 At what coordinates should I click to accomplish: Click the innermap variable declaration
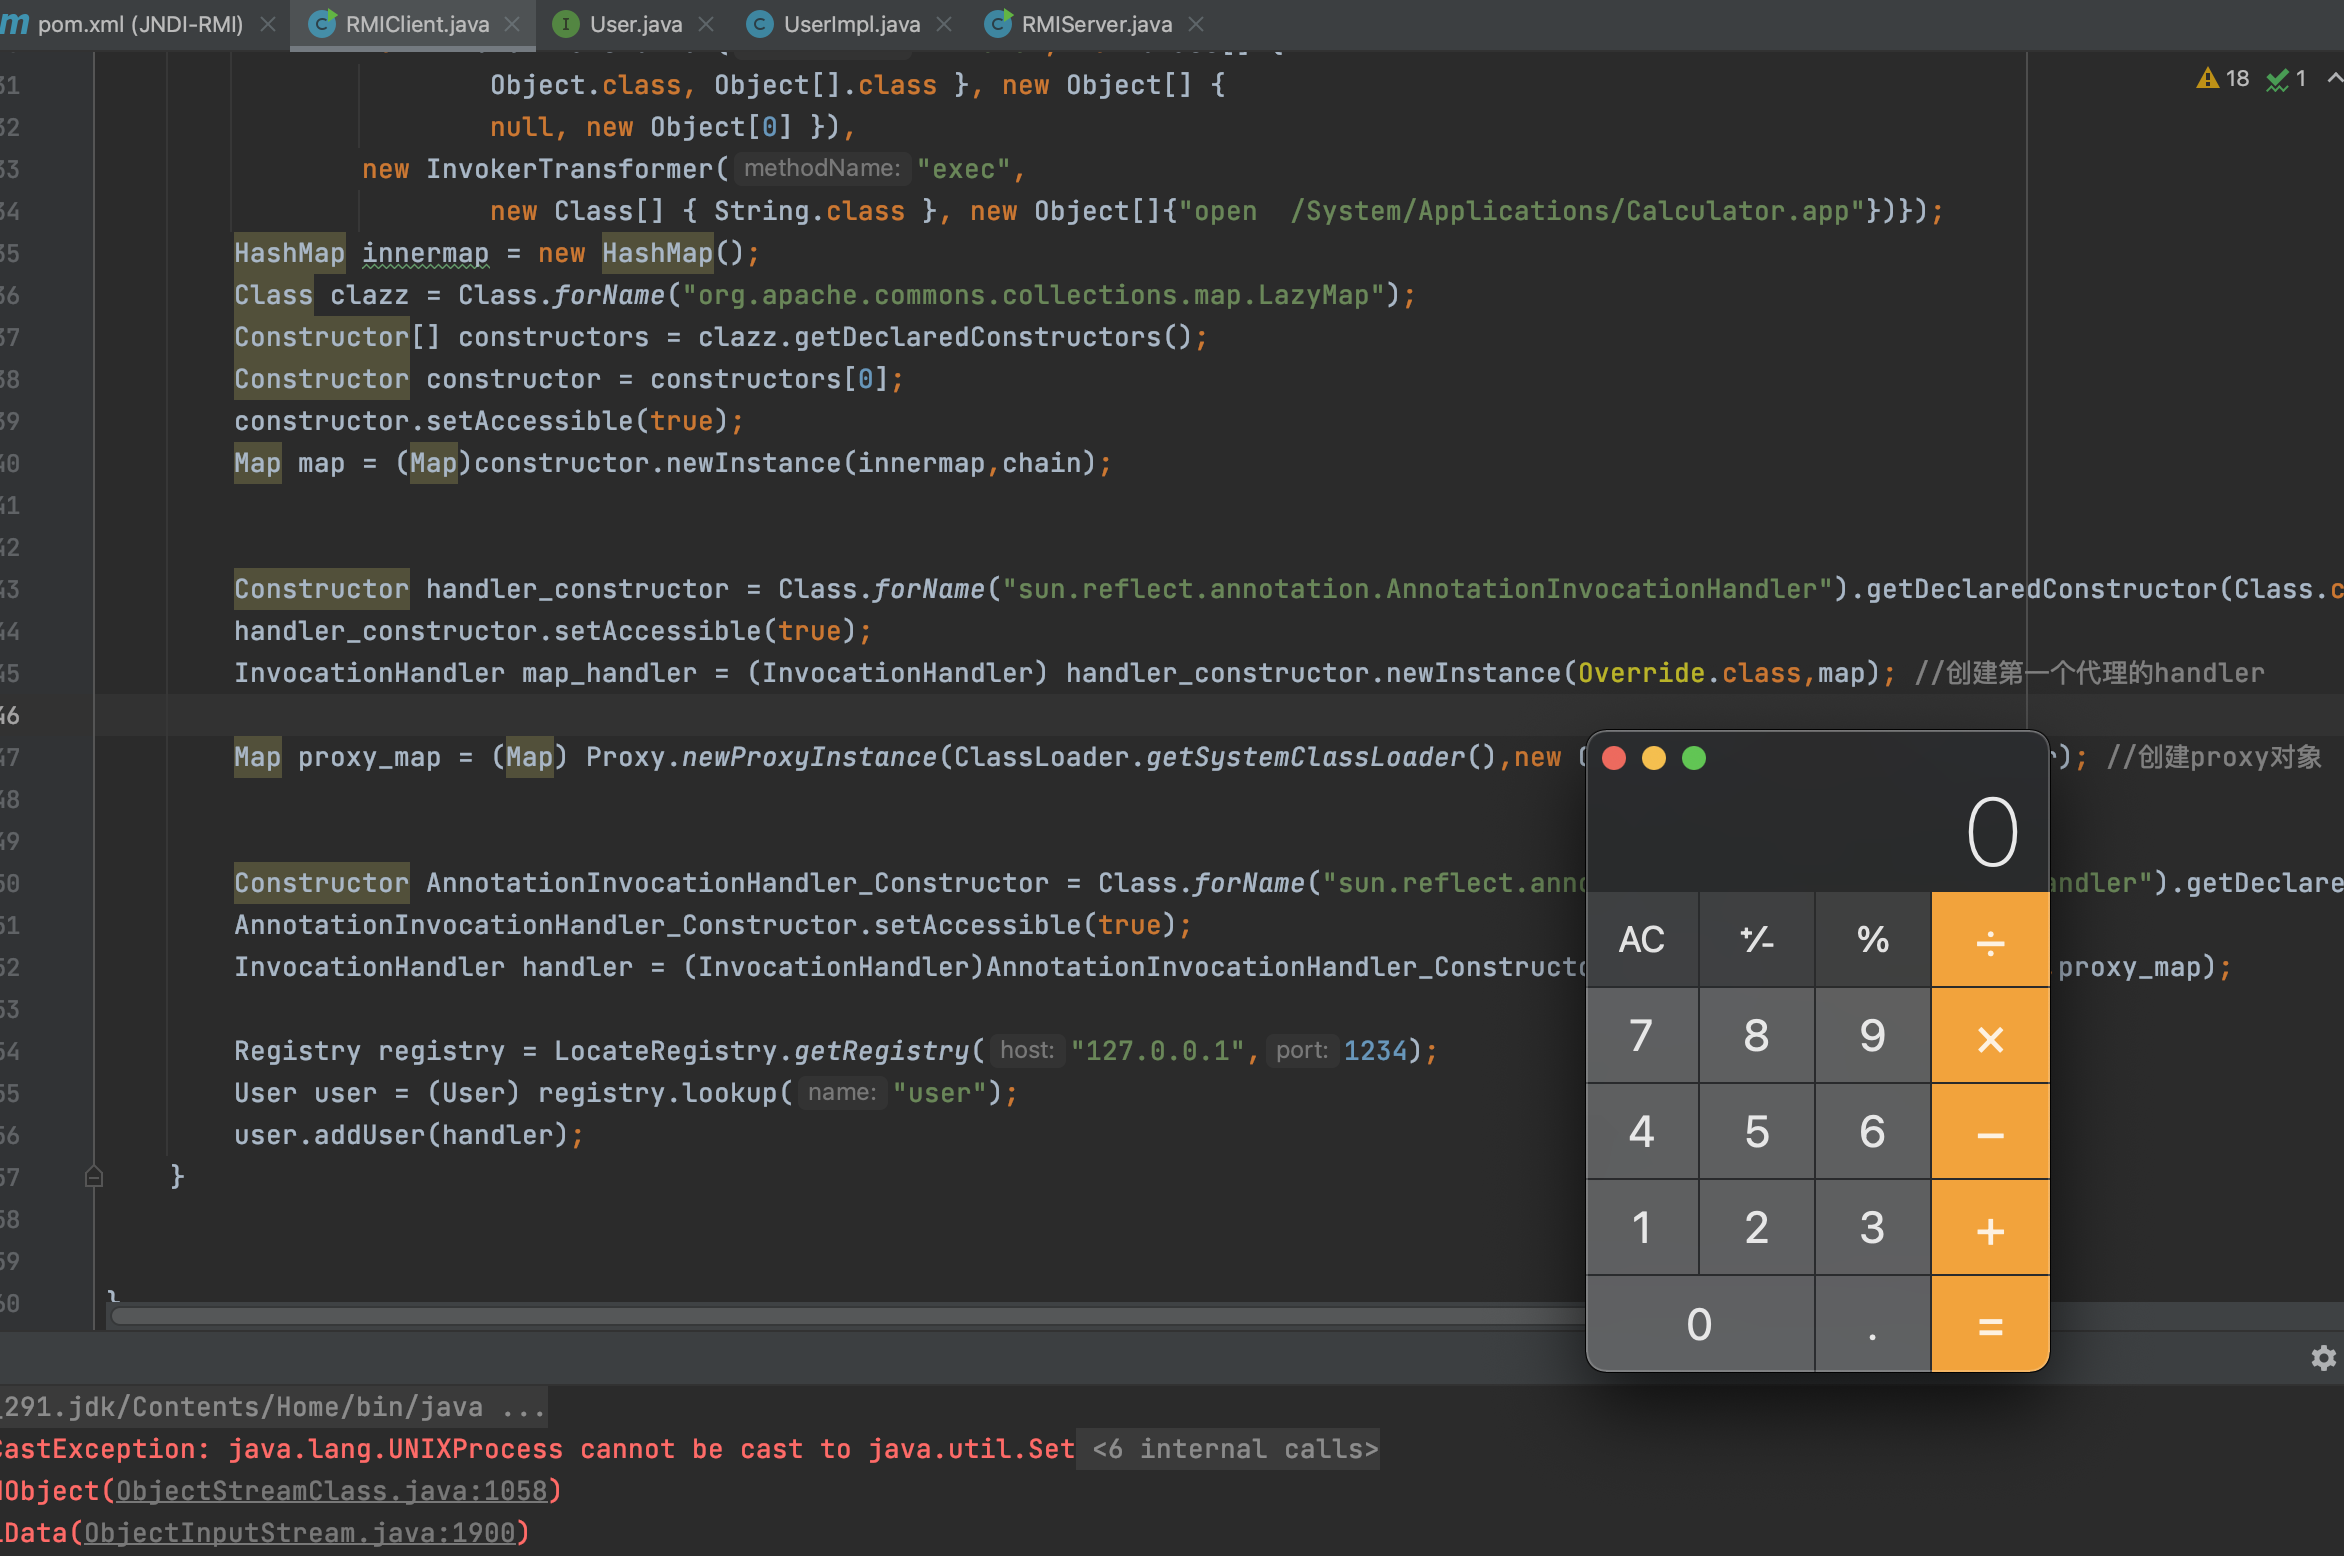[x=425, y=253]
